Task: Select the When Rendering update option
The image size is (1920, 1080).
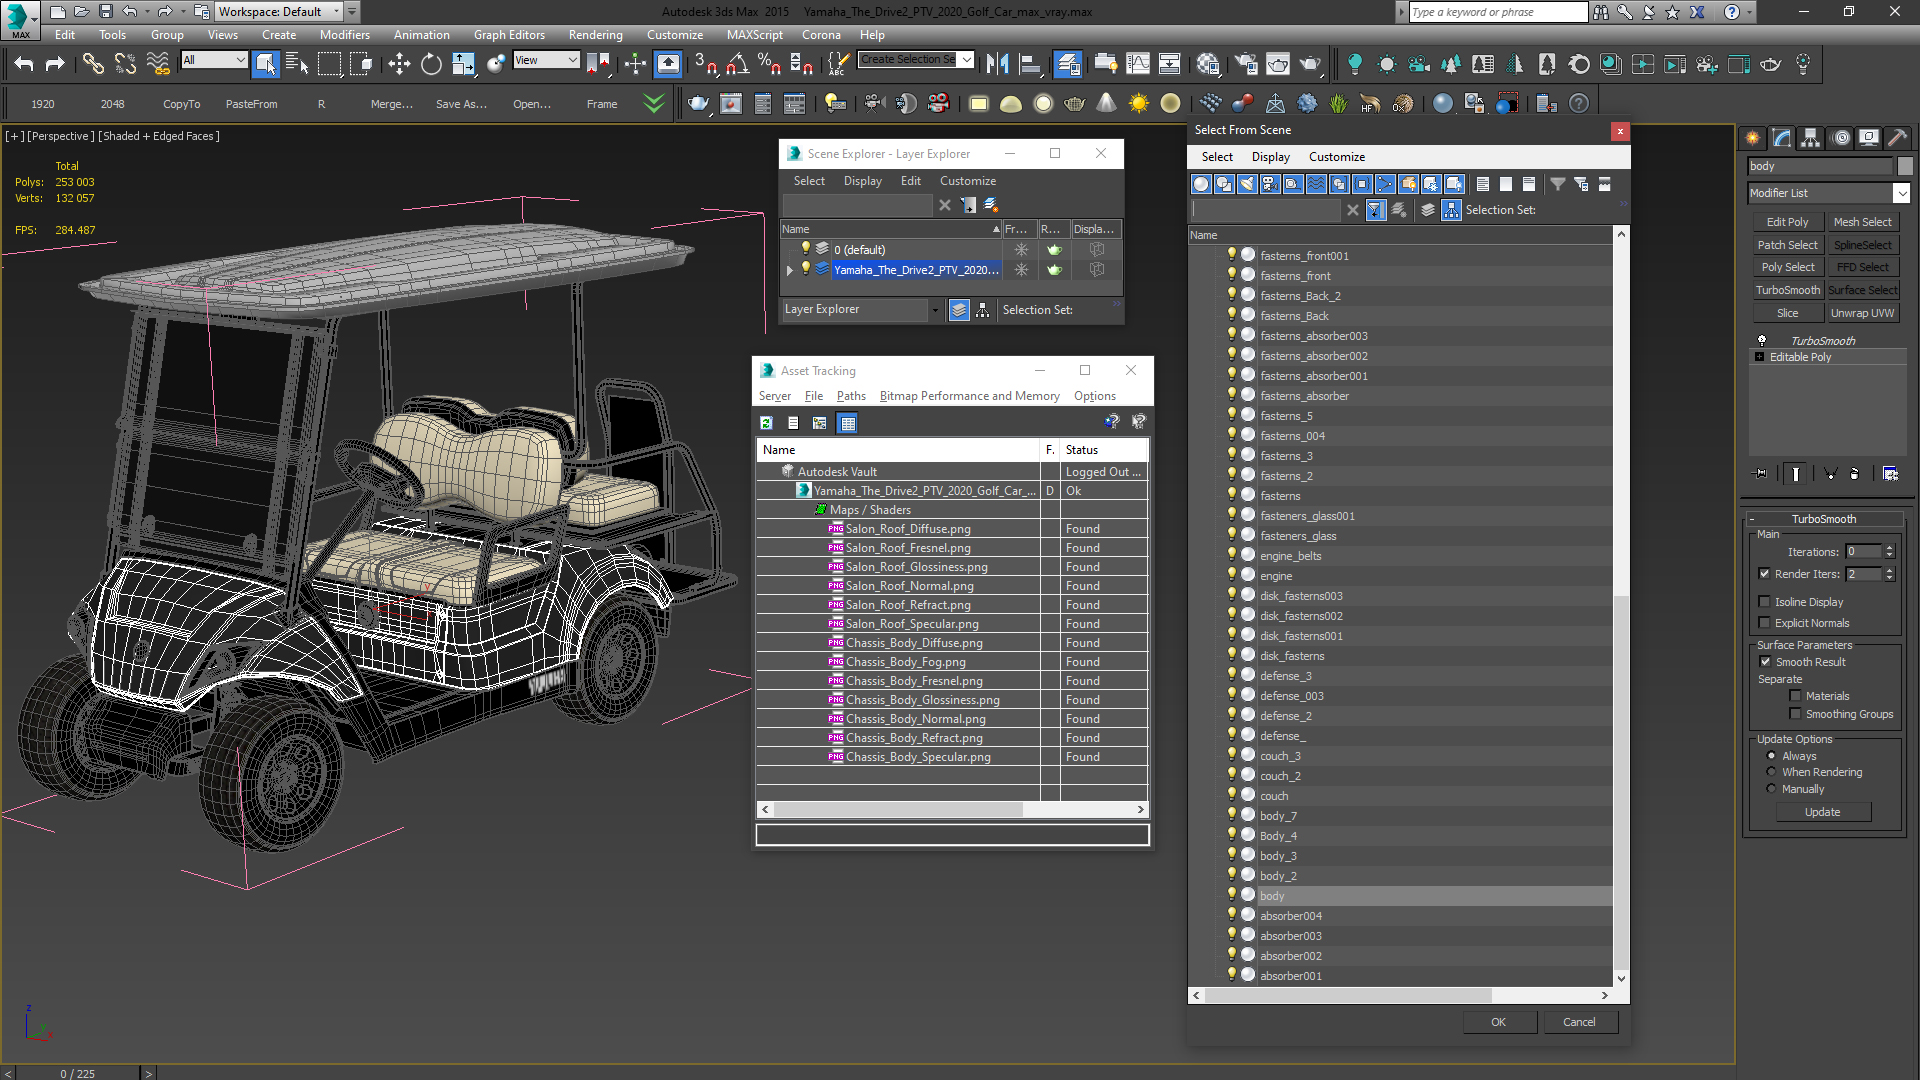Action: pos(1772,772)
